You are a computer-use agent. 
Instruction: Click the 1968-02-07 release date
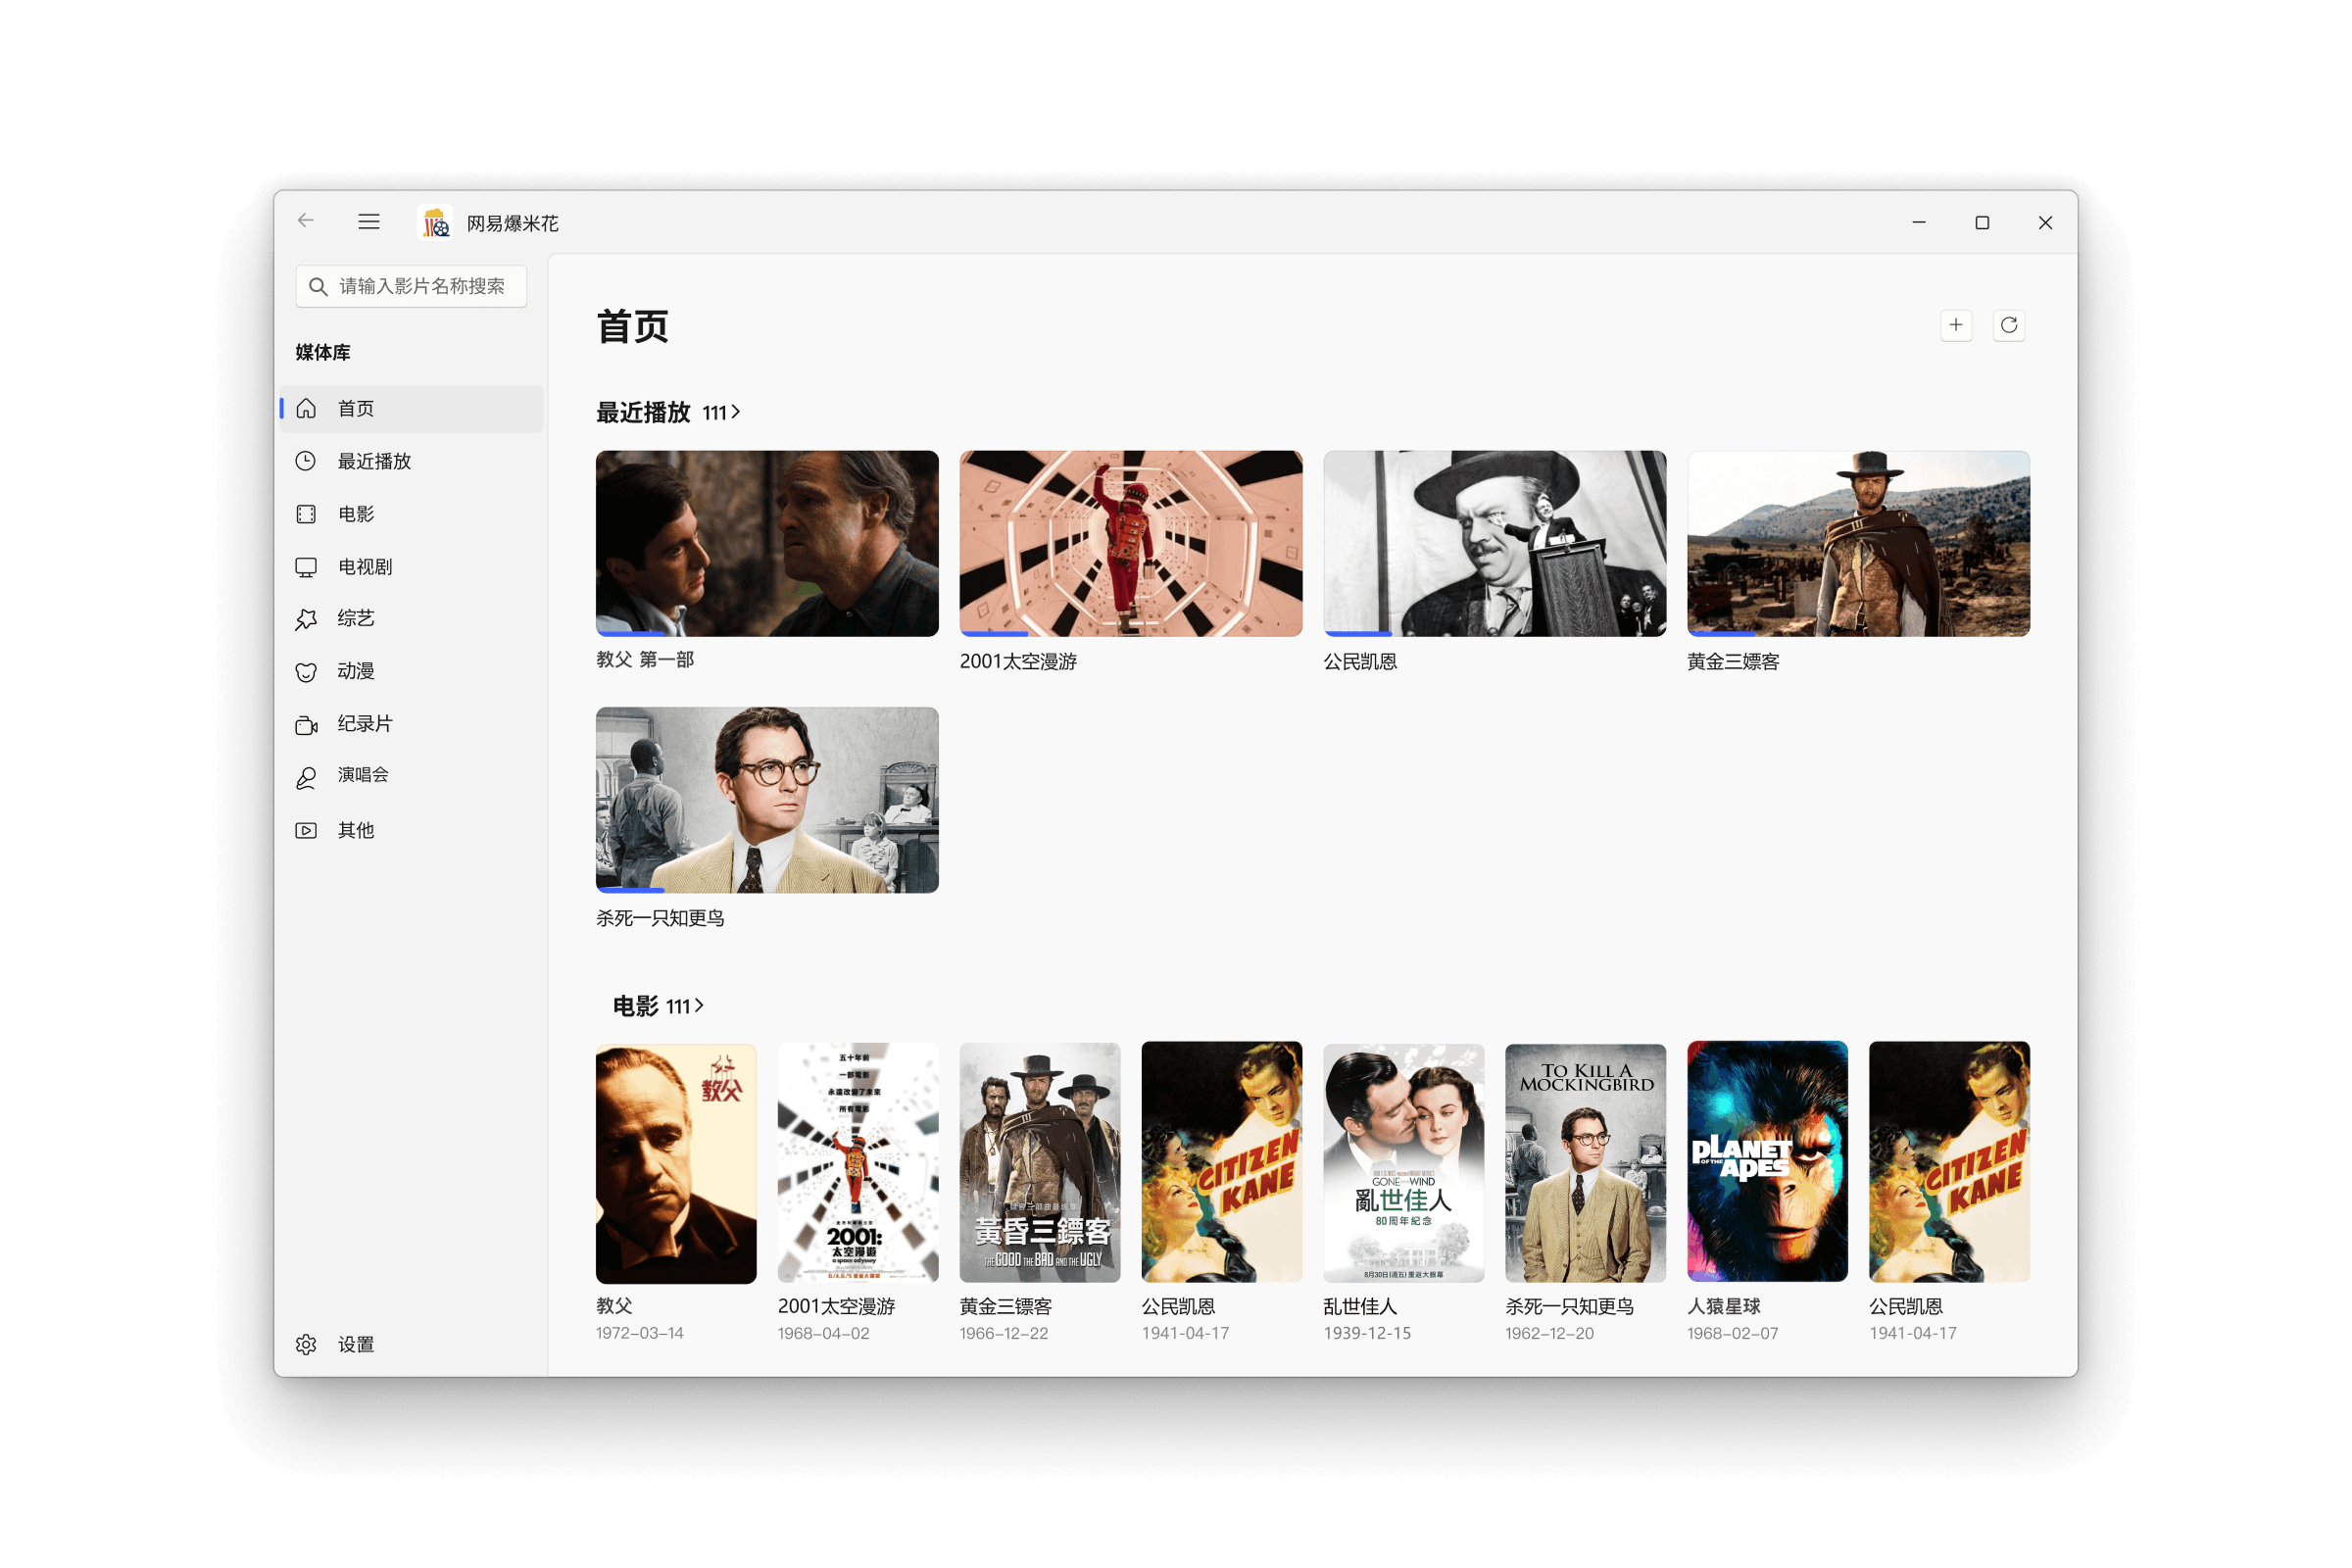[1733, 1334]
